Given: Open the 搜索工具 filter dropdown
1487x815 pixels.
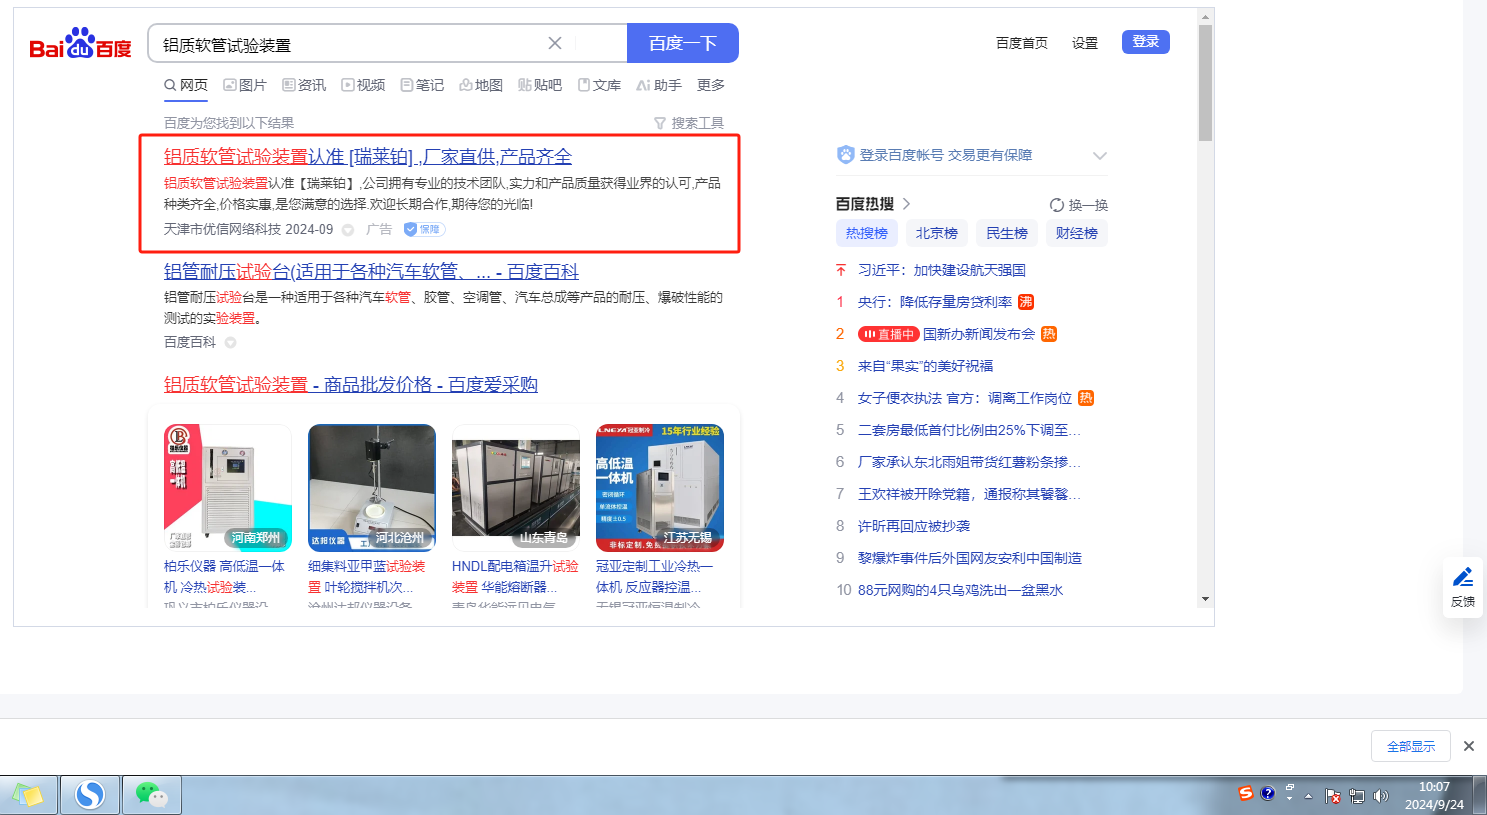Looking at the screenshot, I should [688, 123].
